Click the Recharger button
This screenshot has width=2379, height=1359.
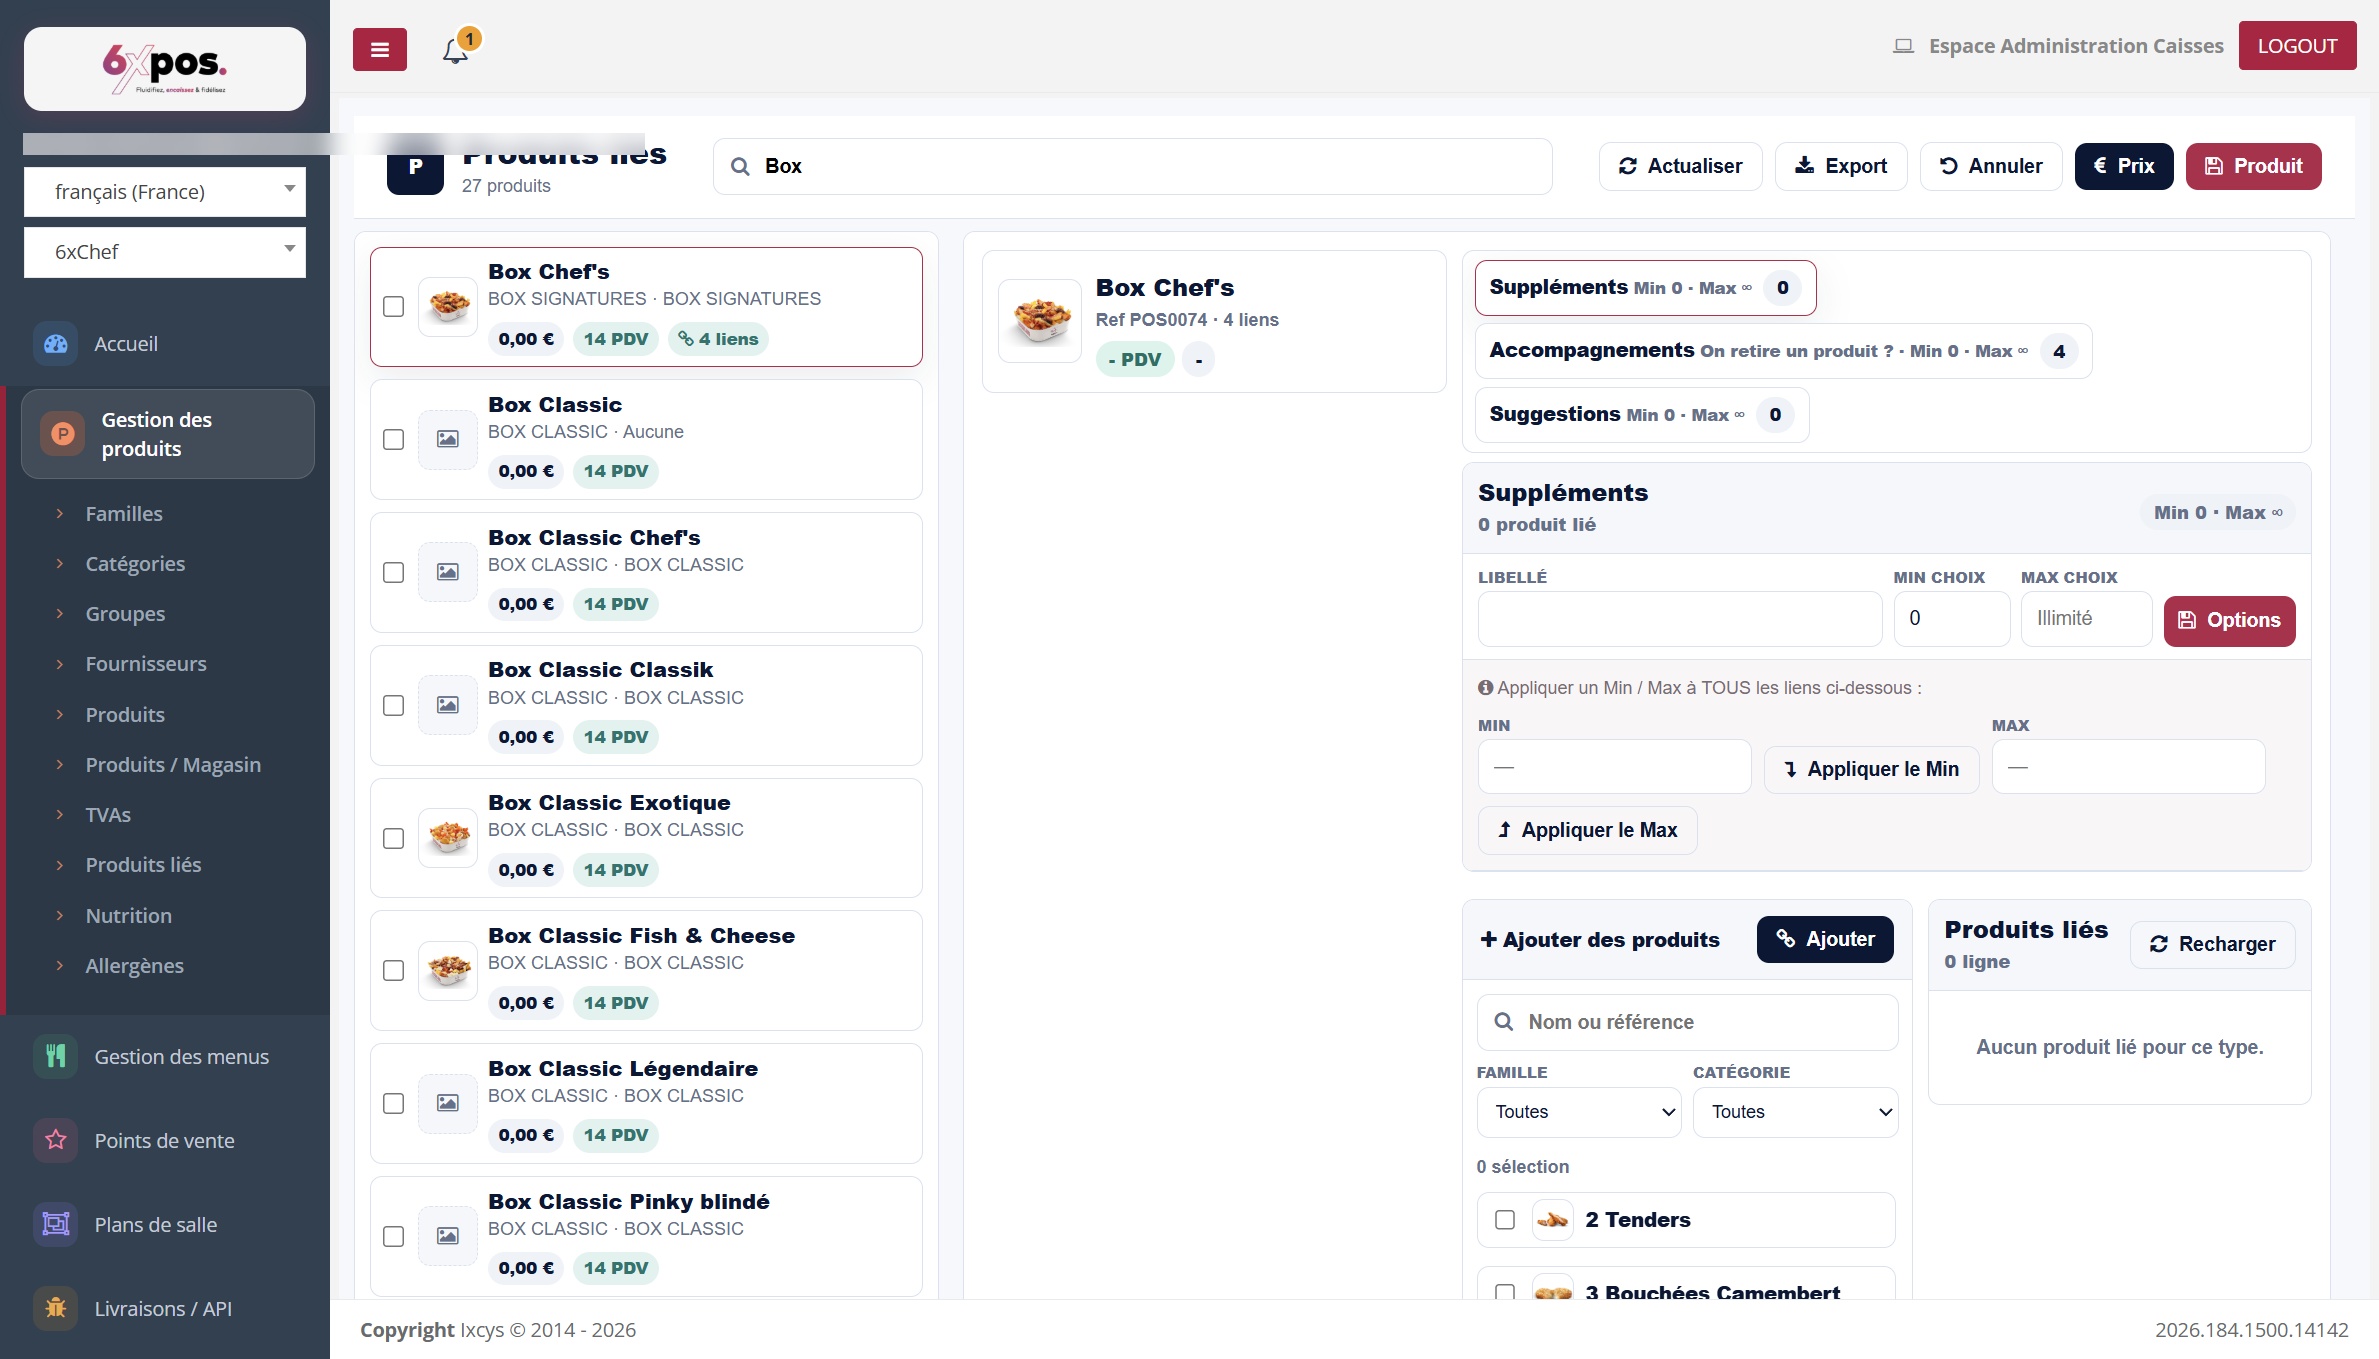(x=2212, y=944)
